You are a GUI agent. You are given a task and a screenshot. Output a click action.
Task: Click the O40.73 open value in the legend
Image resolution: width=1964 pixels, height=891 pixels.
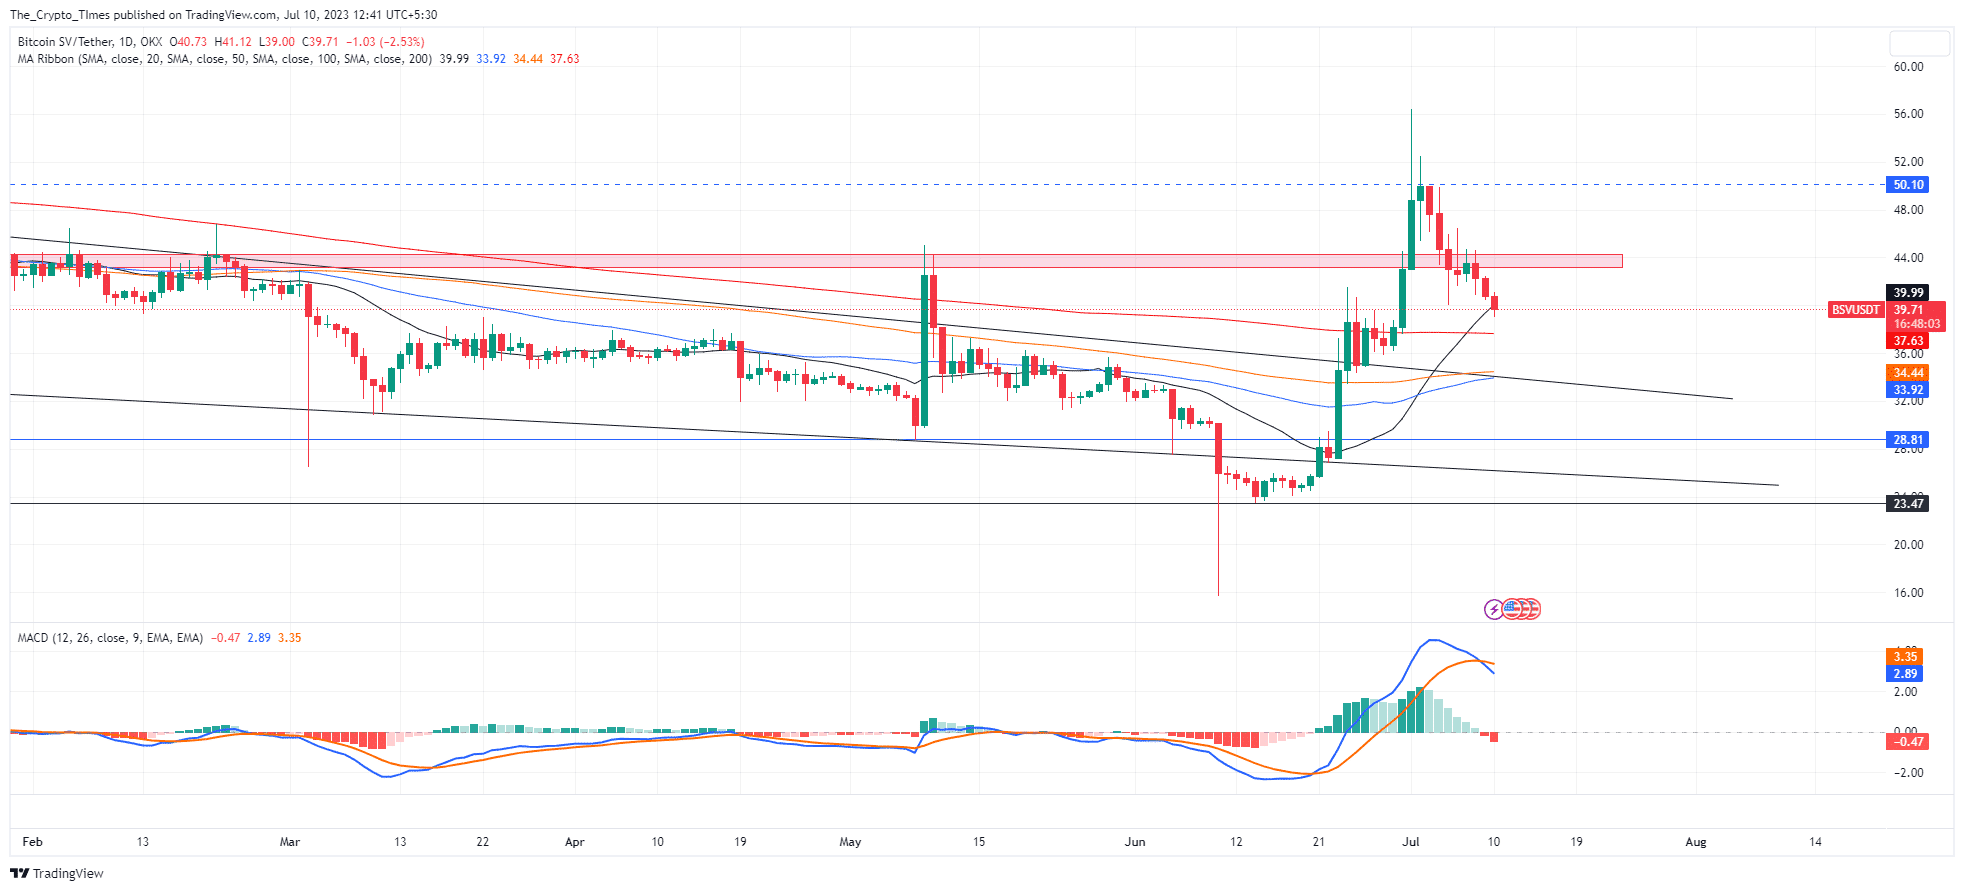188,42
